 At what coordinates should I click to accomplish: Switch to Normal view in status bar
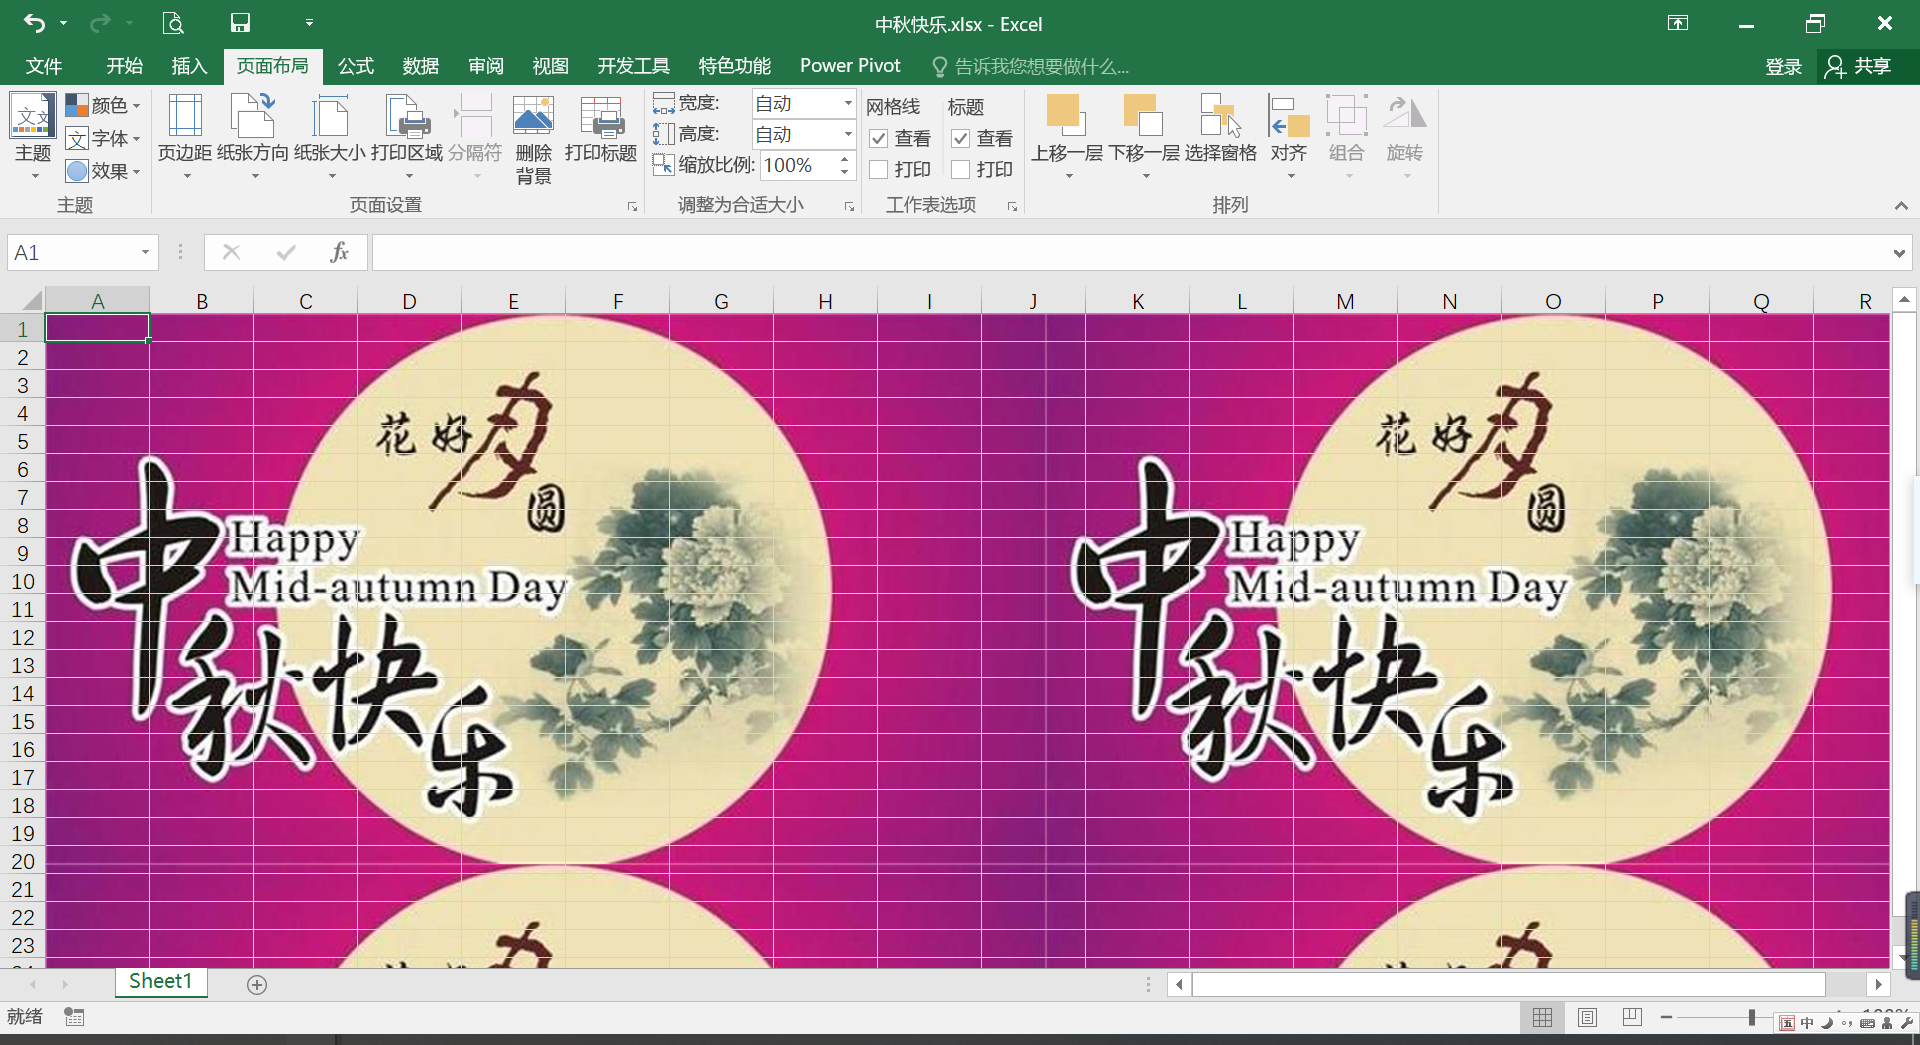click(x=1543, y=1017)
